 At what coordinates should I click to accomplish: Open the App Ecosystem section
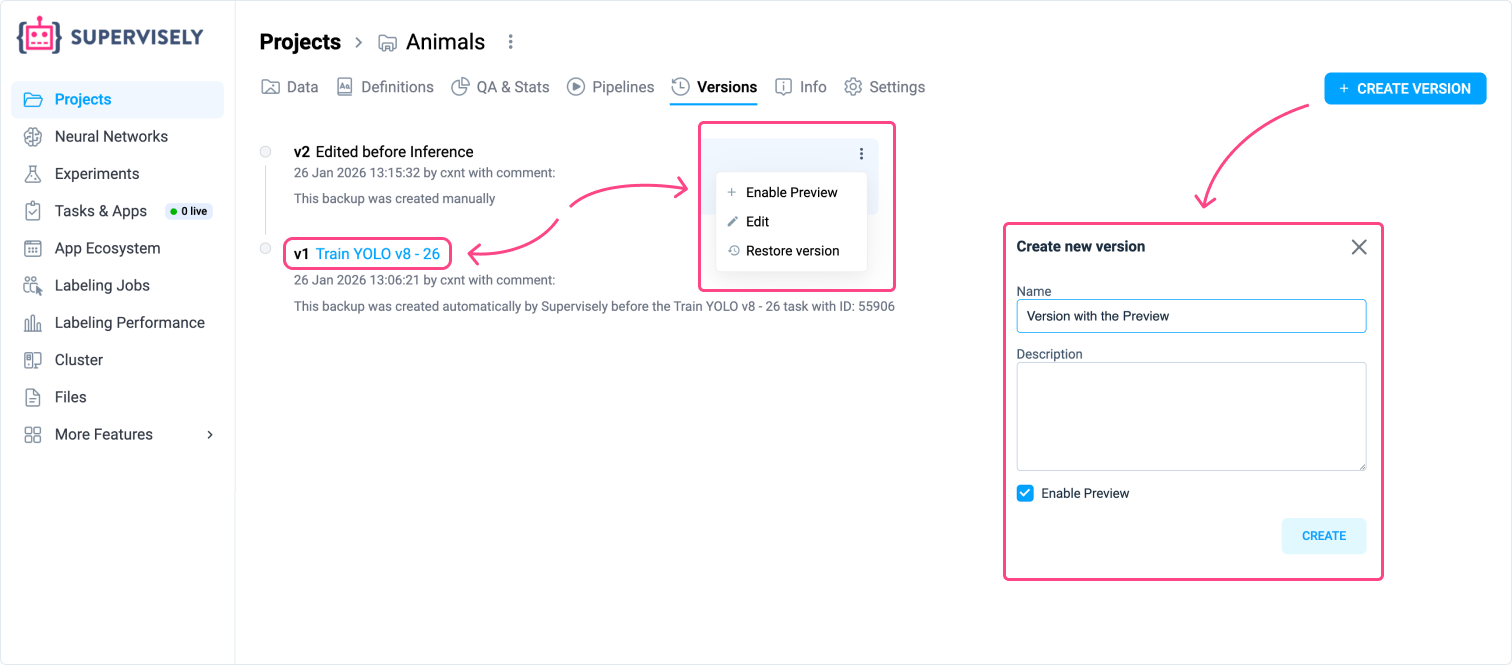coord(107,248)
